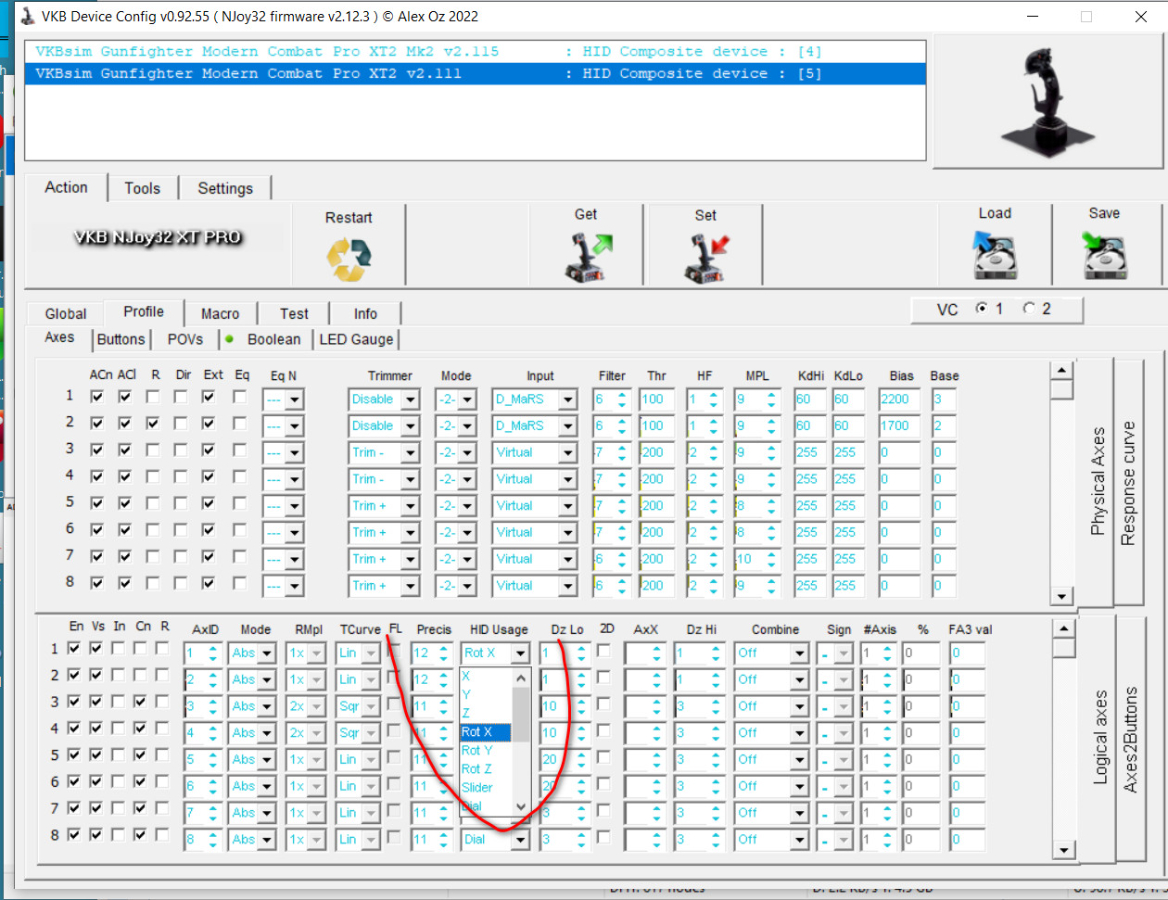
Task: Select the Axes2Buttons vertical tab
Action: point(1131,739)
